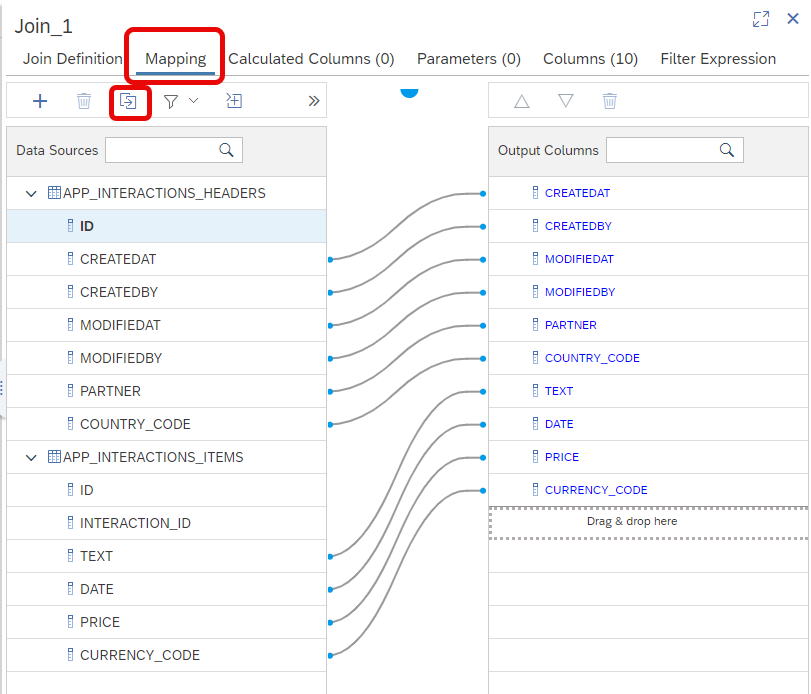Click mapping connector dot at CREATEDAT output
The image size is (811, 694).
pos(483,194)
